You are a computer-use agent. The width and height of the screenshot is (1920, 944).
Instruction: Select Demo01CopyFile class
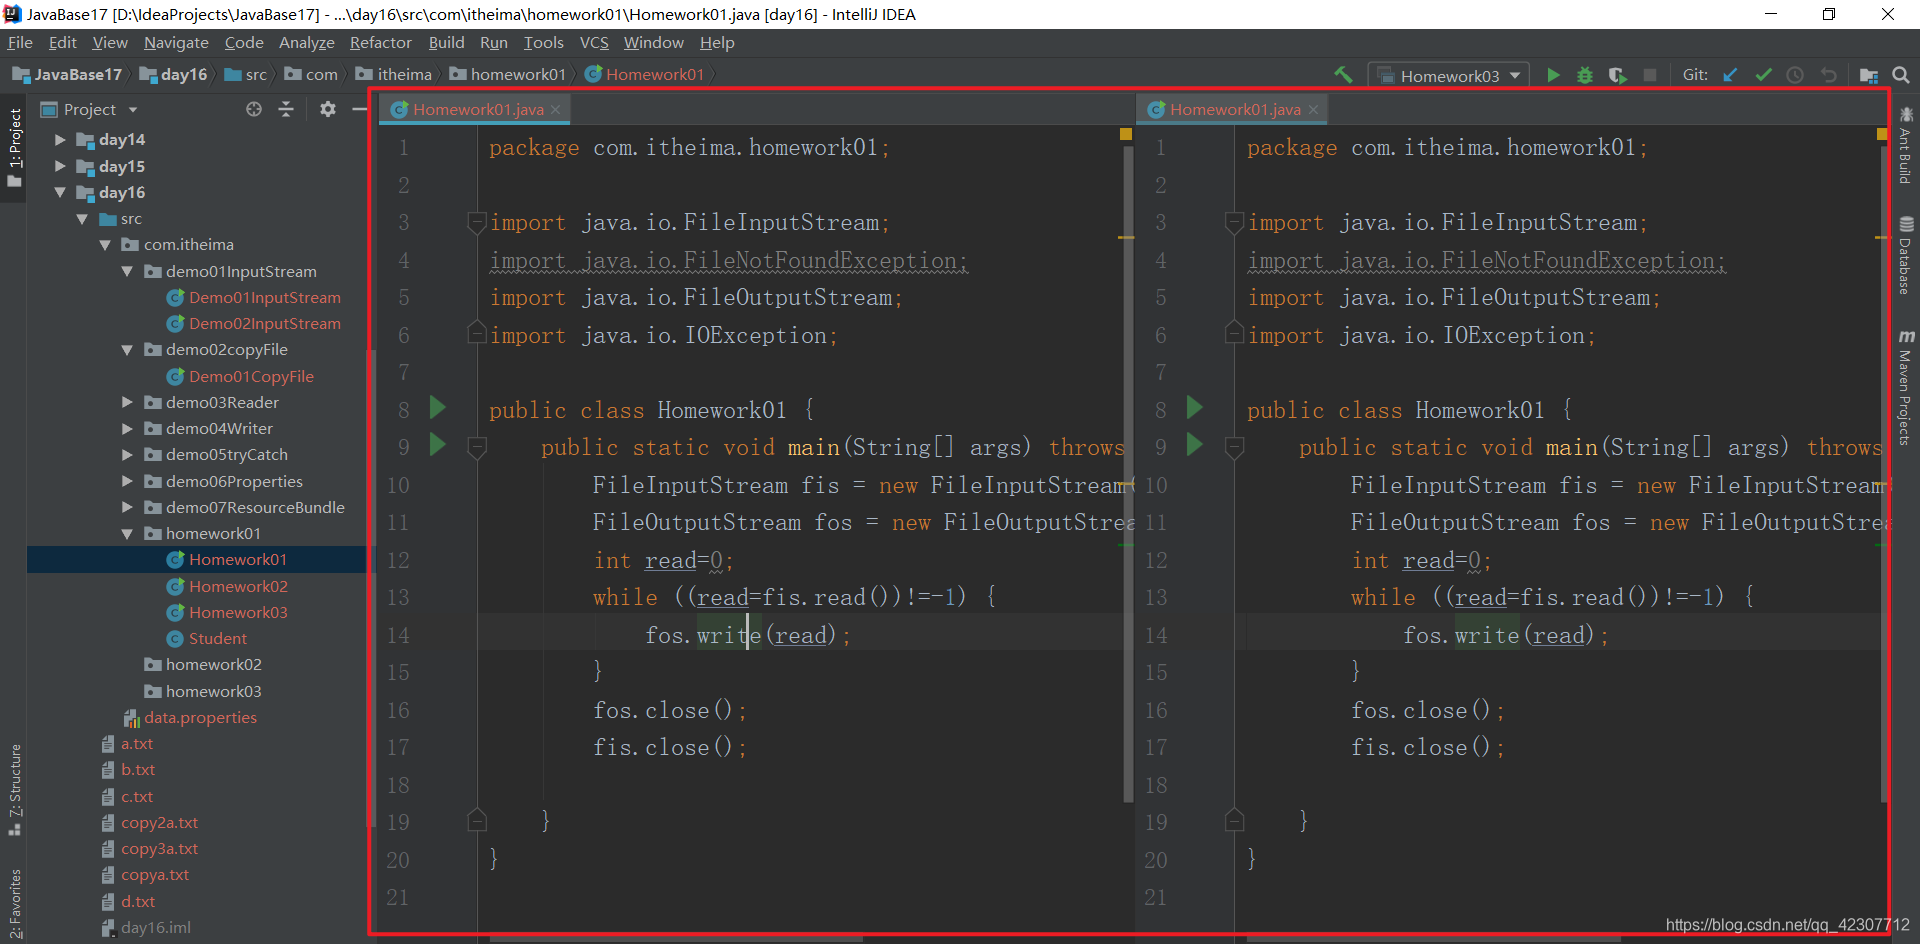[x=251, y=376]
